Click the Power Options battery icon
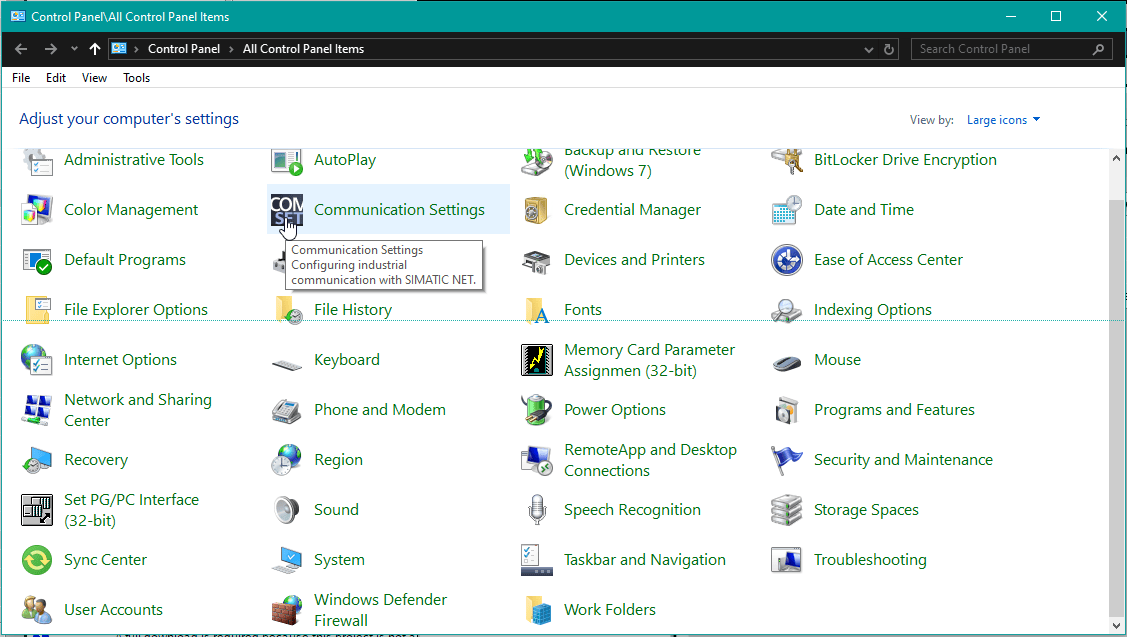This screenshot has height=637, width=1127. (536, 410)
